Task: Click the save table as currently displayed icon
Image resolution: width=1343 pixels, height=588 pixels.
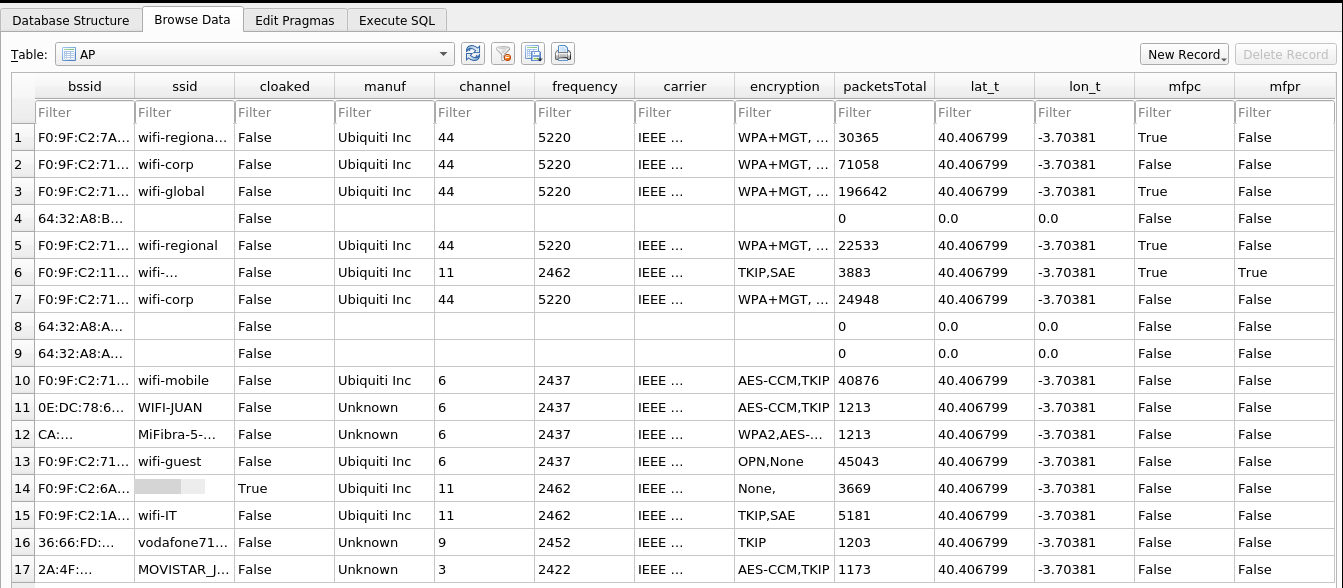Action: pyautogui.click(x=533, y=54)
